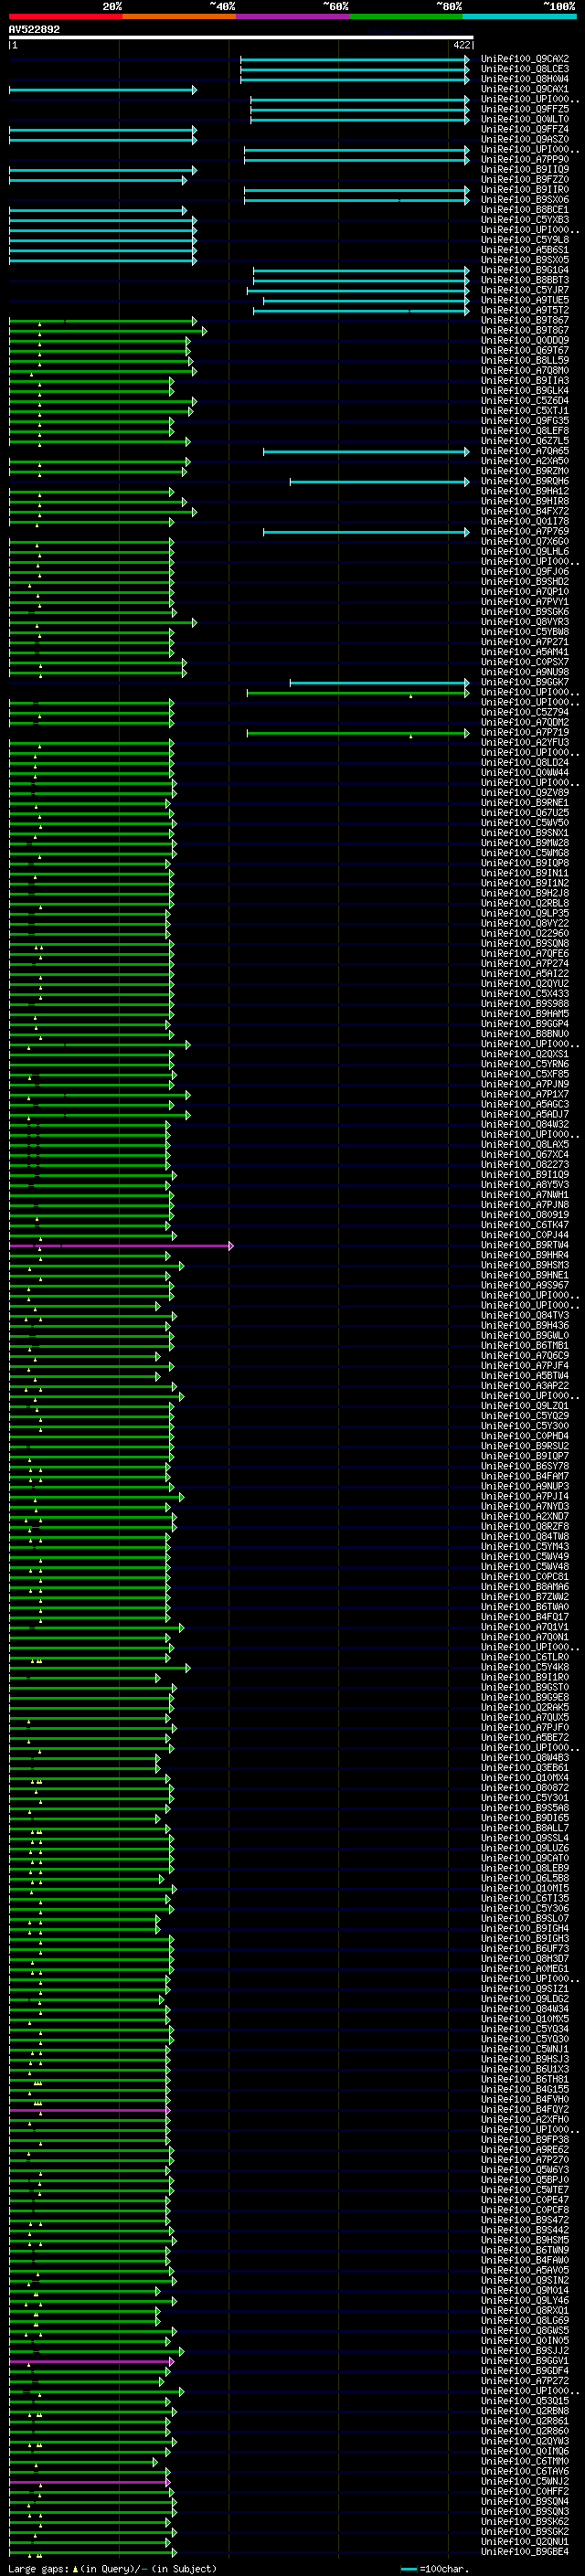This screenshot has width=585, height=2576.
Task: Select label UniRef100_B9SX05
Action: [525, 259]
